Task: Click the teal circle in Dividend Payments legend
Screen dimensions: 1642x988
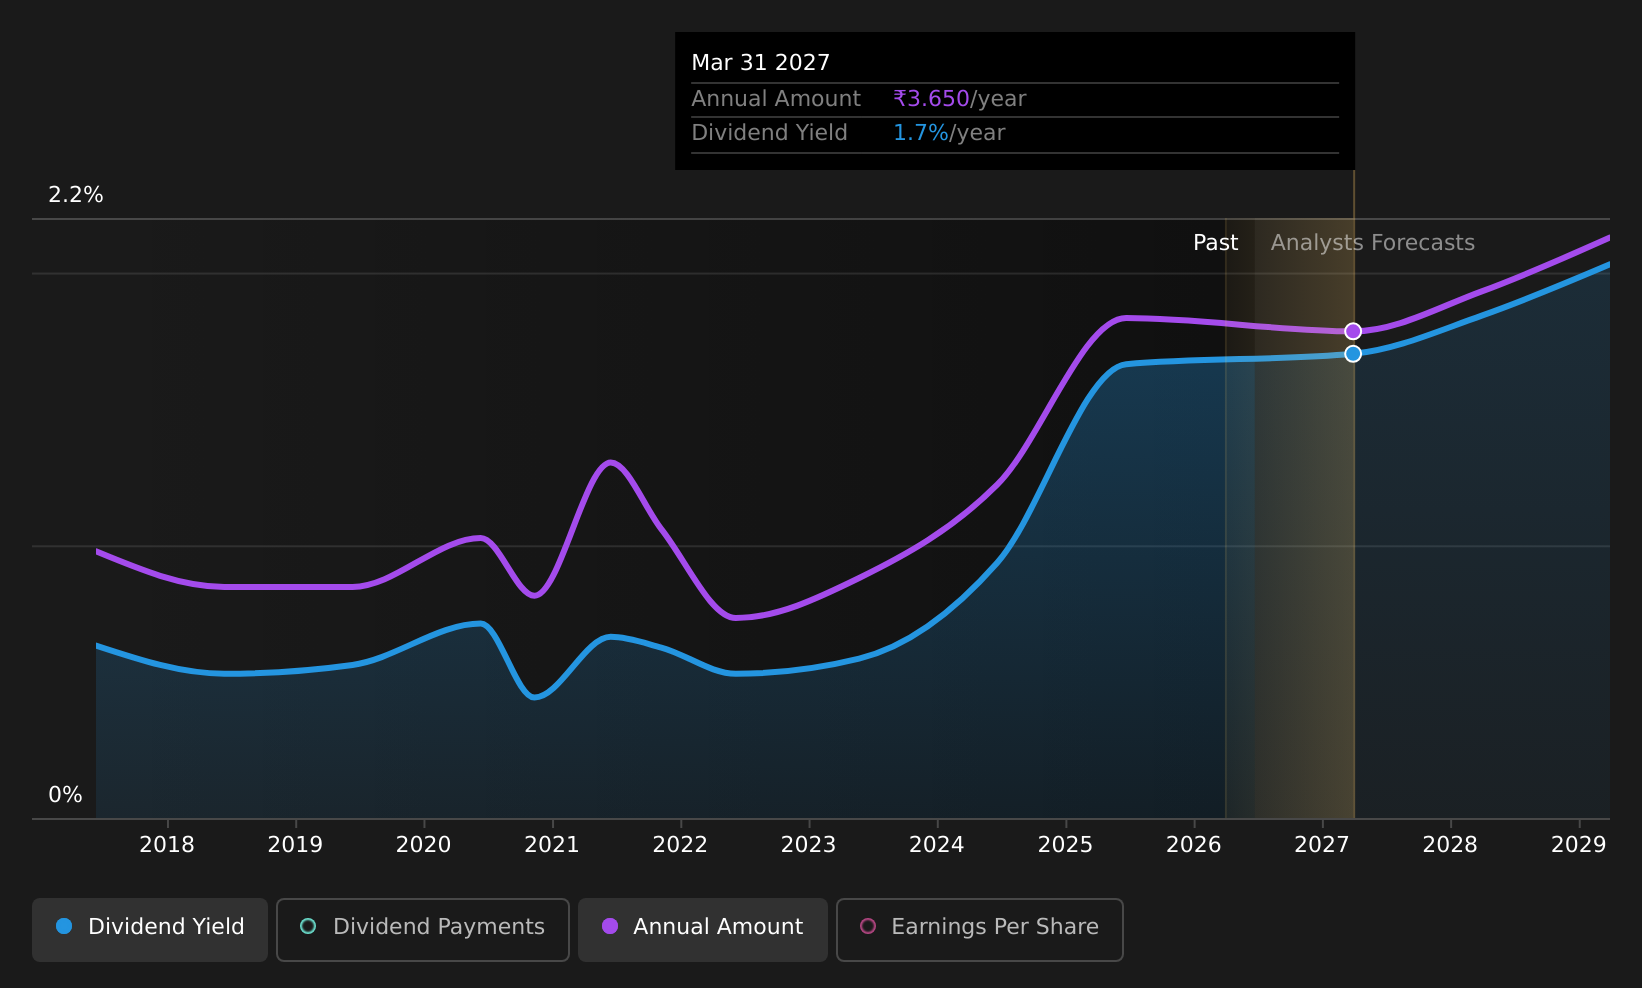Action: point(308,926)
